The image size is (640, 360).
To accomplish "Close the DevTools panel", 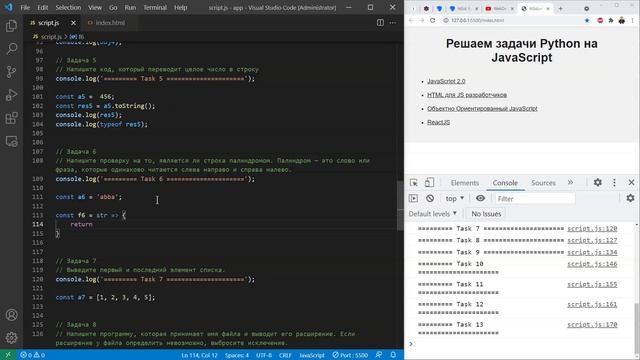I will (x=631, y=182).
